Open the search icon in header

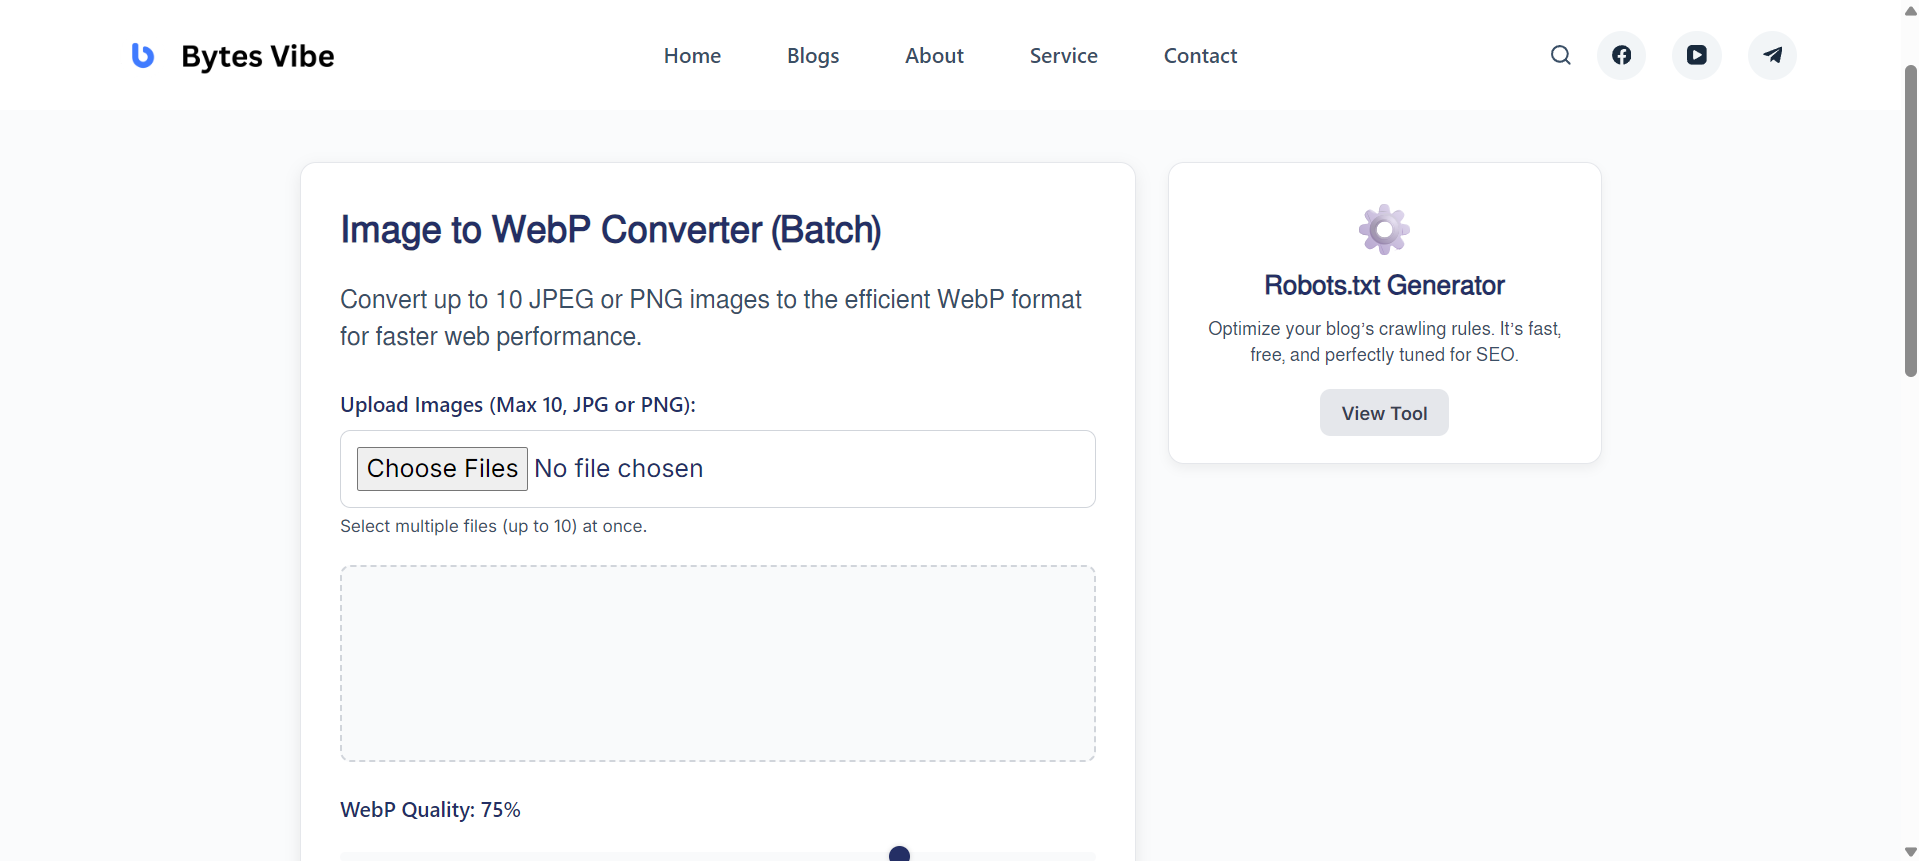[x=1560, y=55]
